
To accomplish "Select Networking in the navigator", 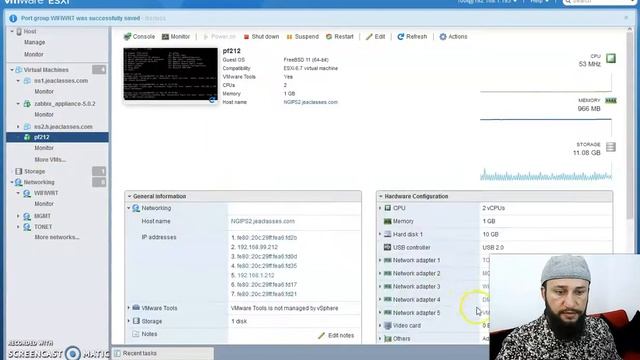I will tap(39, 182).
